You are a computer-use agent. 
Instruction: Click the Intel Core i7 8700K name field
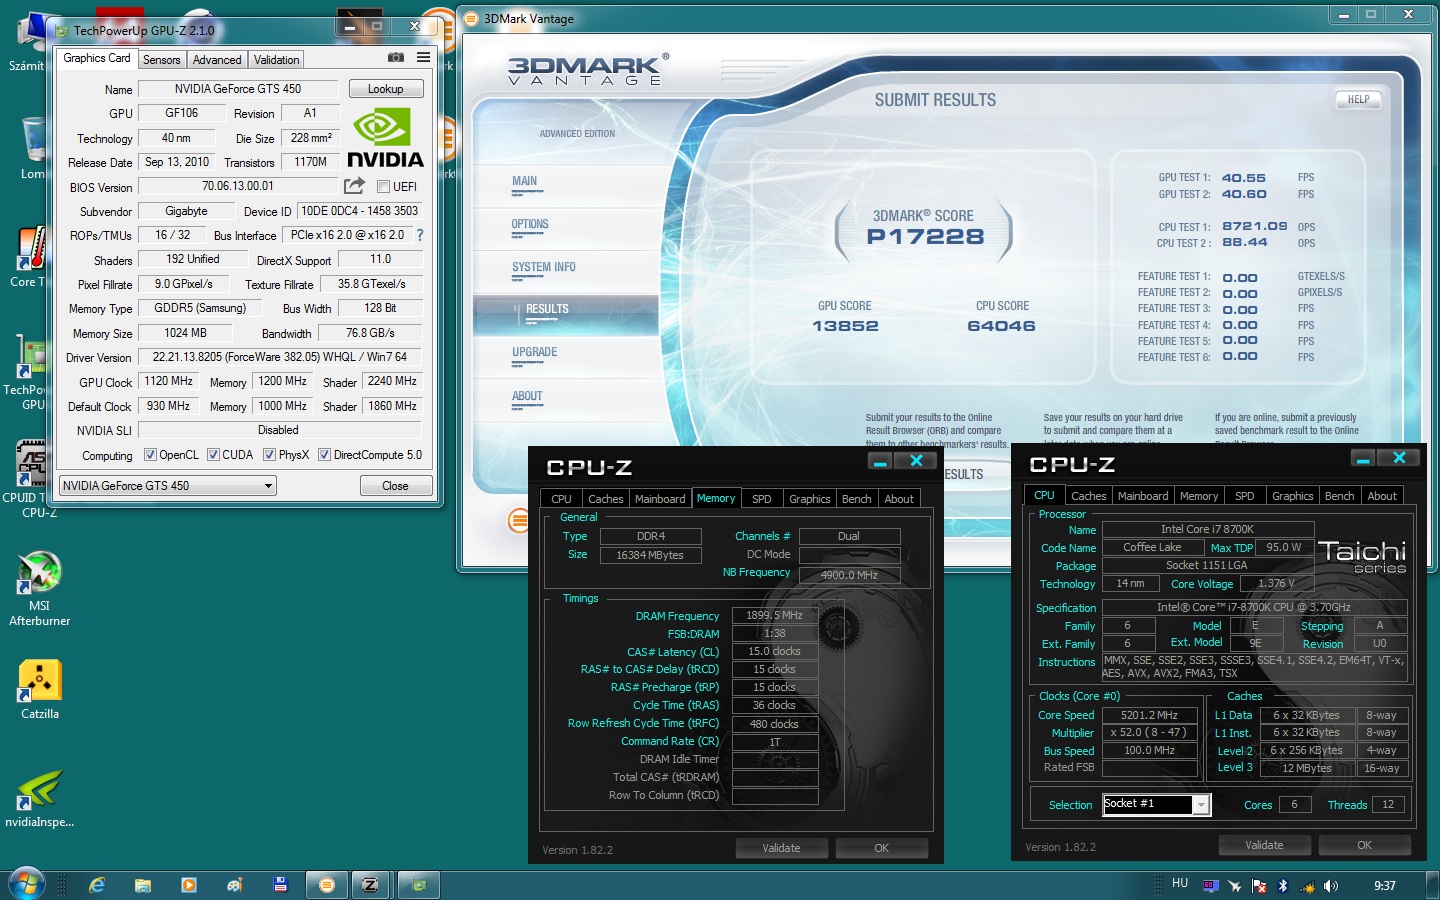point(1207,530)
